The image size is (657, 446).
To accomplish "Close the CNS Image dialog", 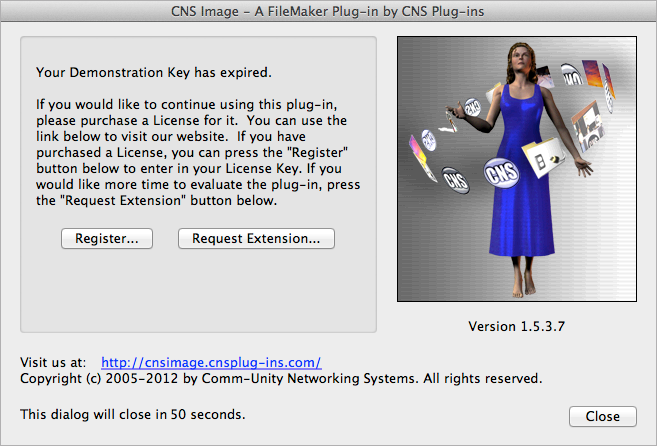I will (603, 416).
